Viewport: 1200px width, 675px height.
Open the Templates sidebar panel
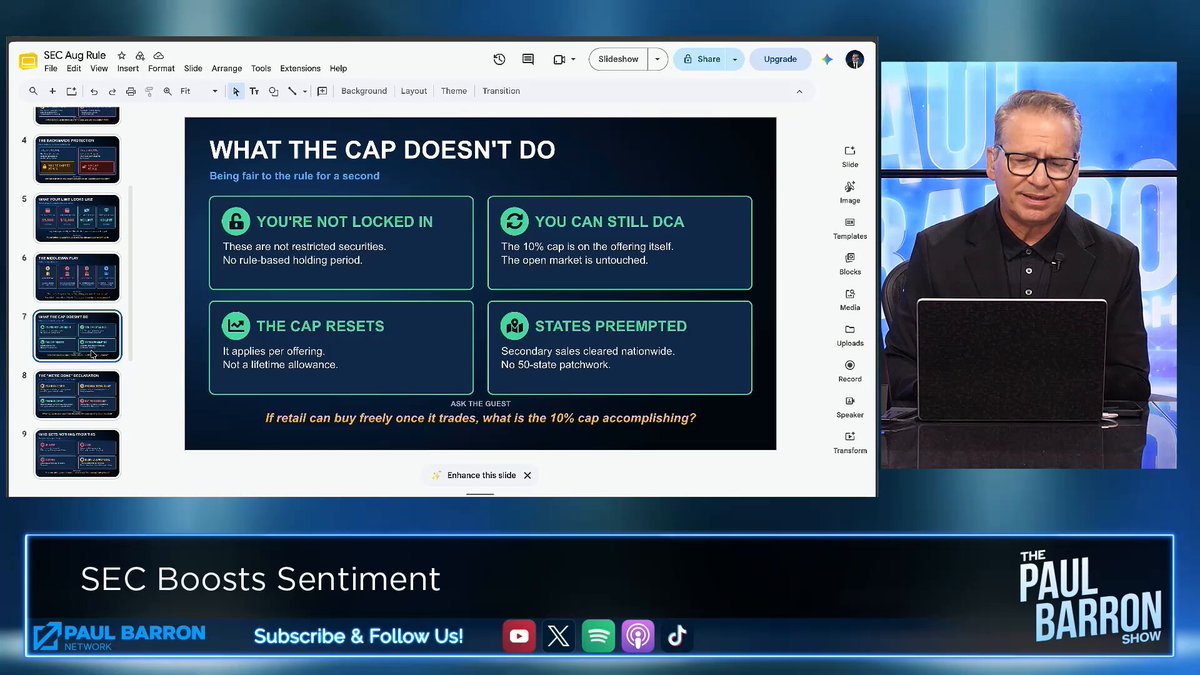[850, 228]
